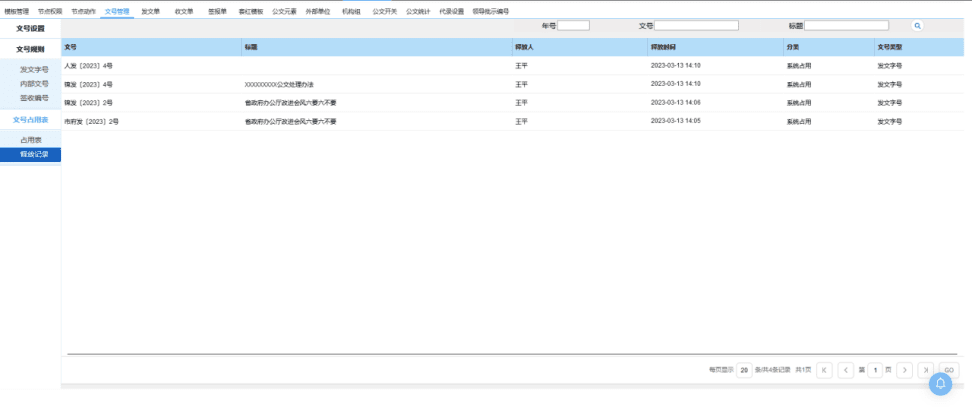The image size is (972, 414).
Task: Open the floating bell notification button
Action: (940, 384)
